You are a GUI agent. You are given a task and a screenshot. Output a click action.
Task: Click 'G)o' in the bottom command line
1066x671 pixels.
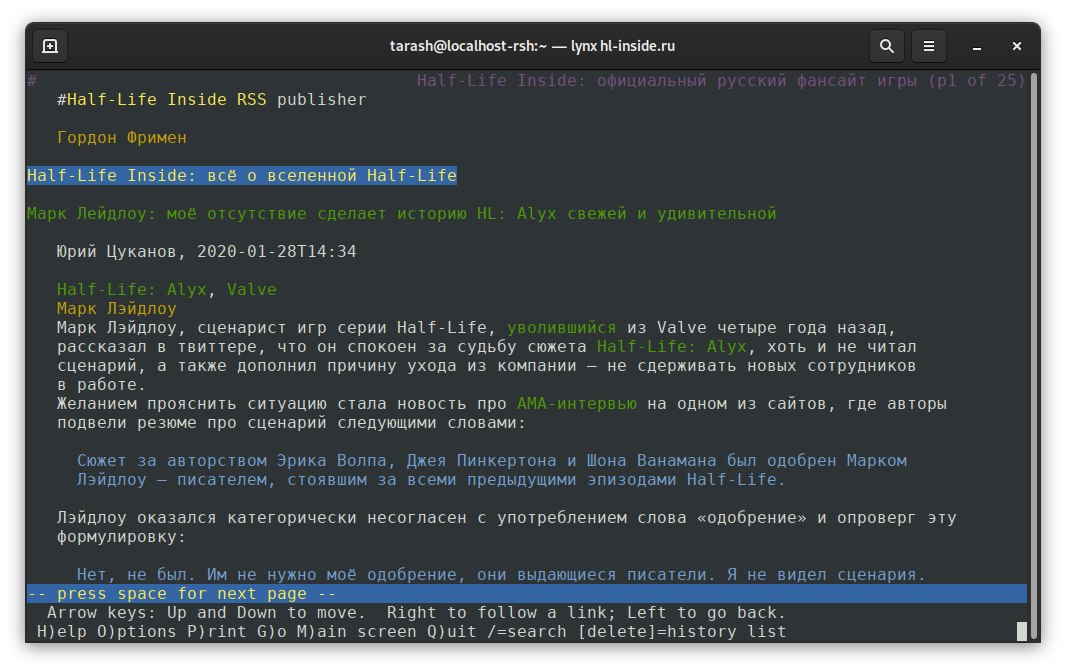[x=272, y=632]
